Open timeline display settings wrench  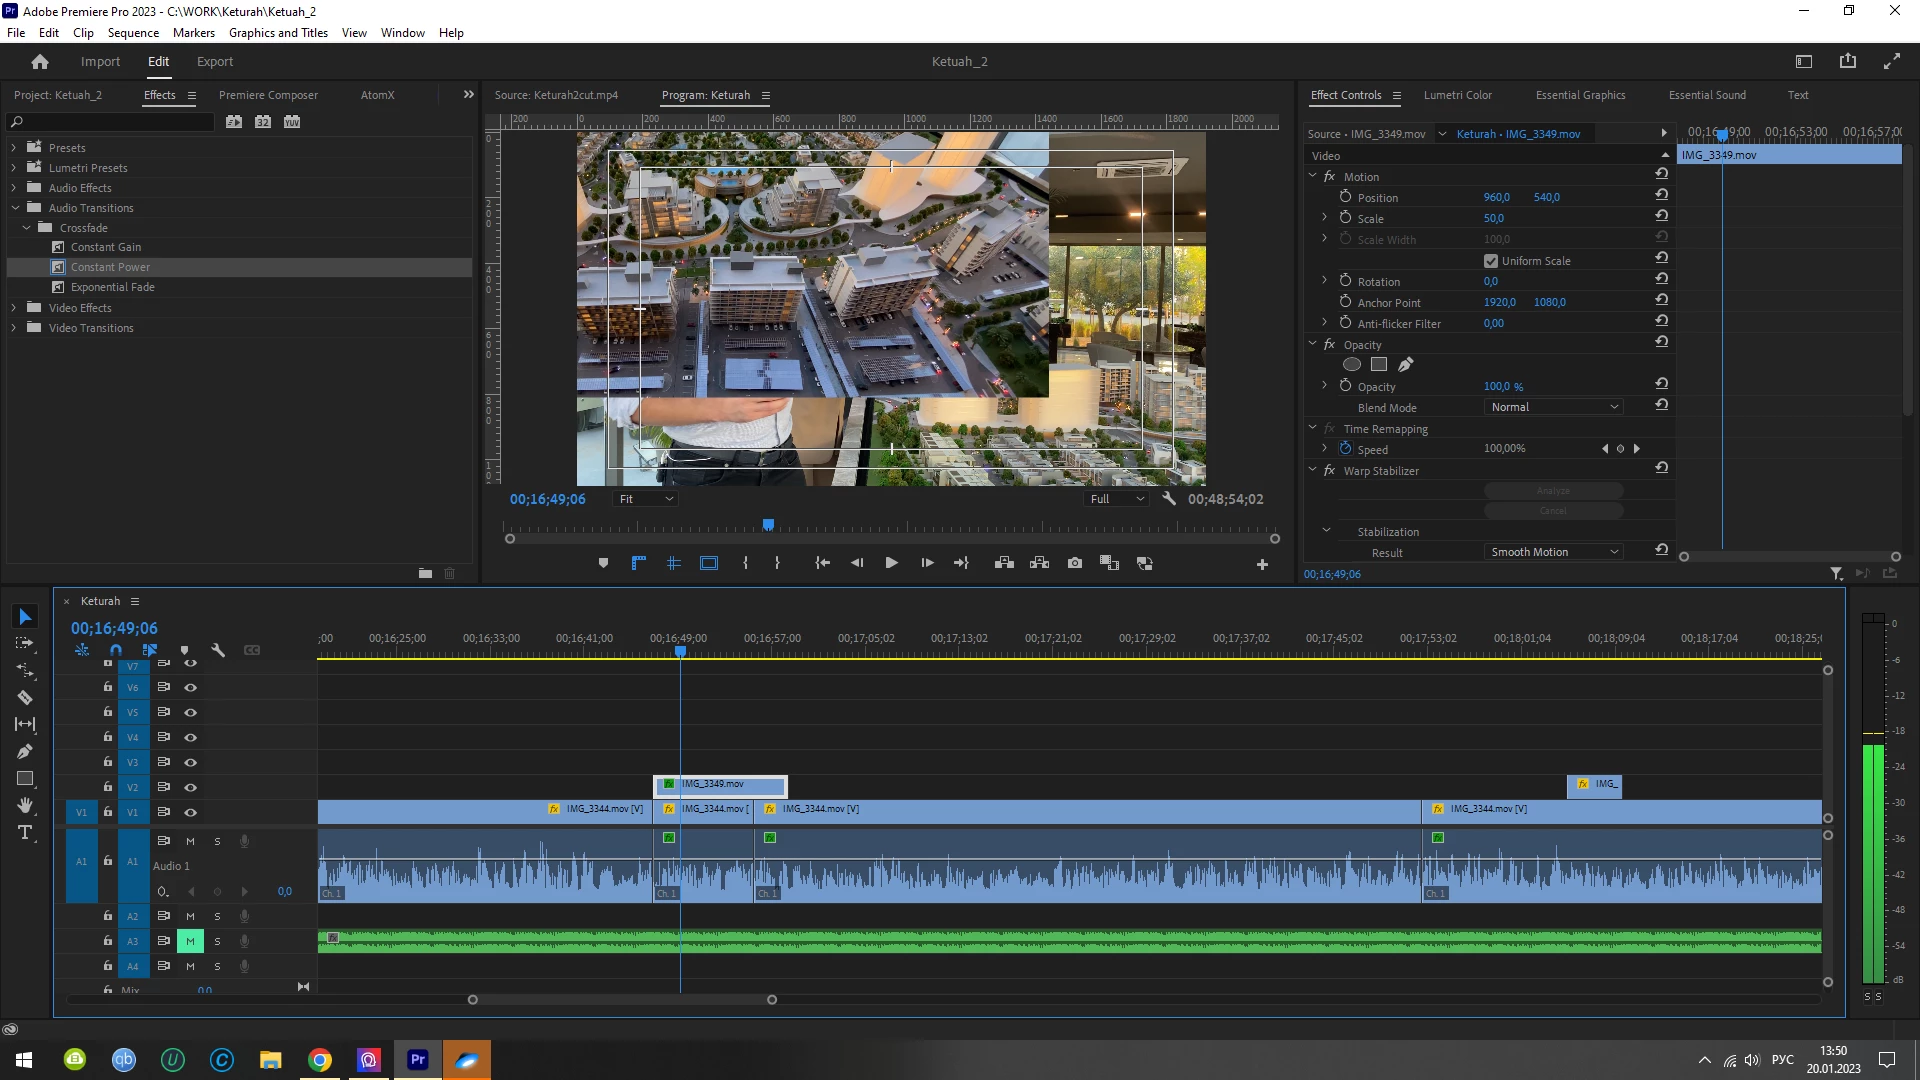pos(218,650)
